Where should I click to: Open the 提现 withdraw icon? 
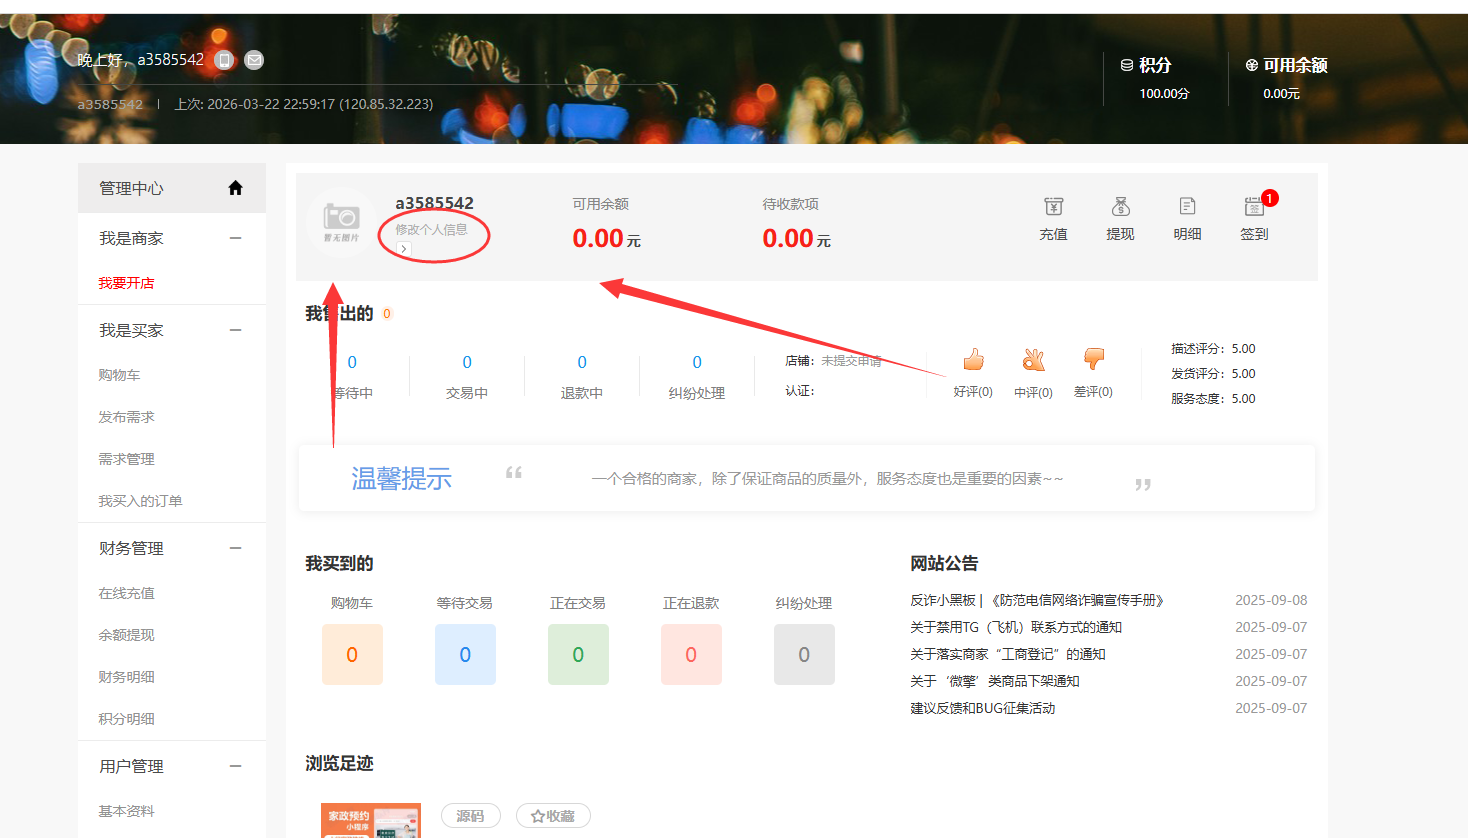click(x=1120, y=207)
